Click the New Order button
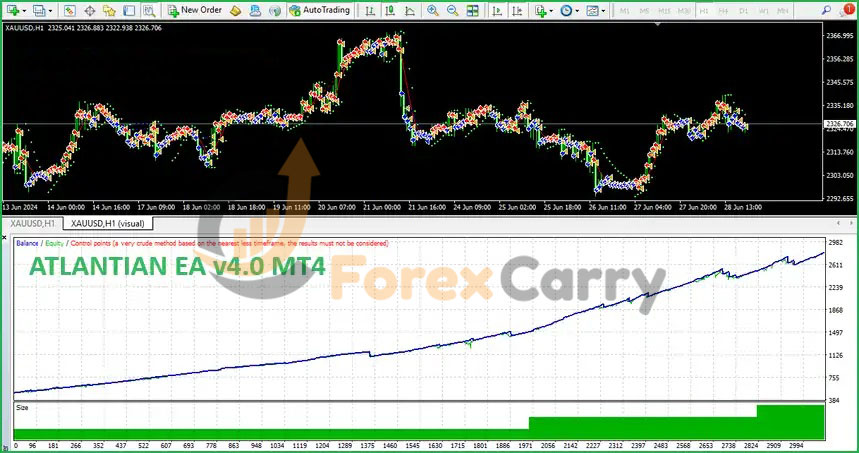The width and height of the screenshot is (859, 453). (195, 10)
